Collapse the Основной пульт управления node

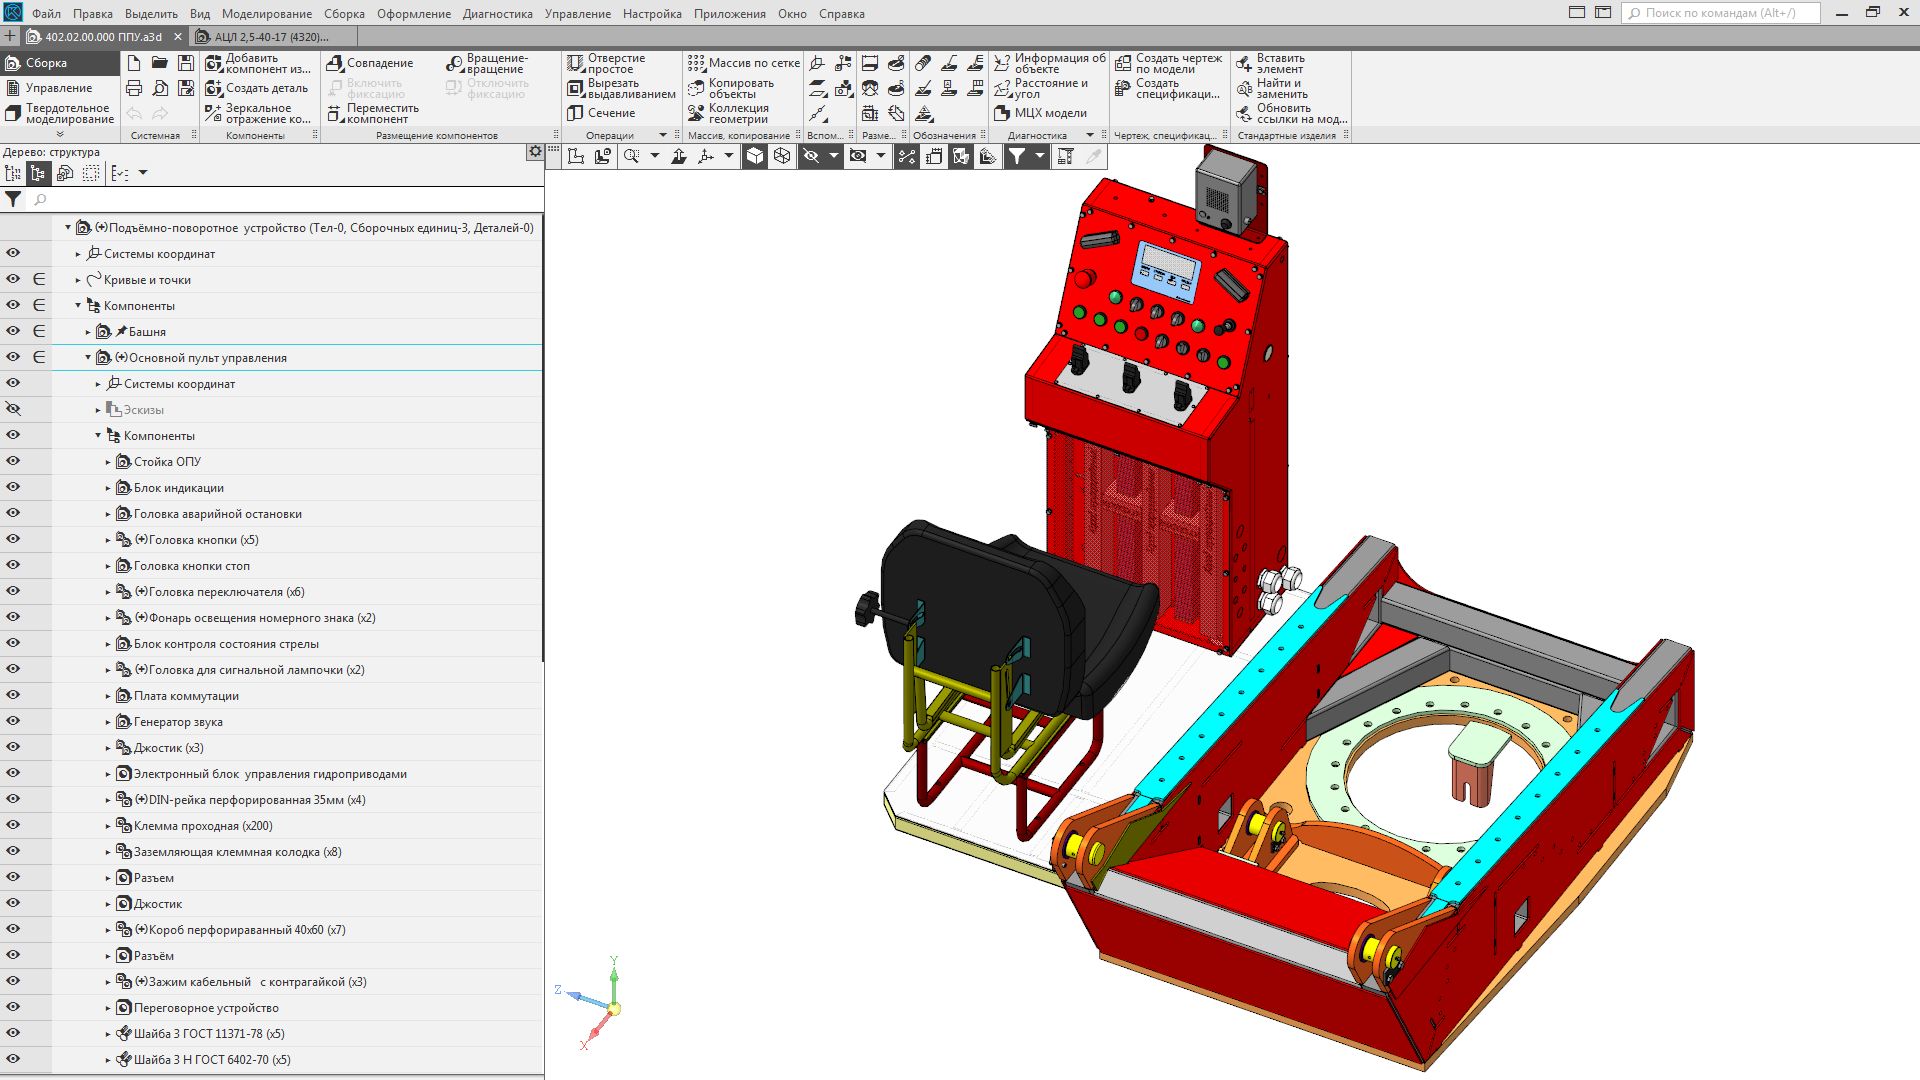(88, 358)
